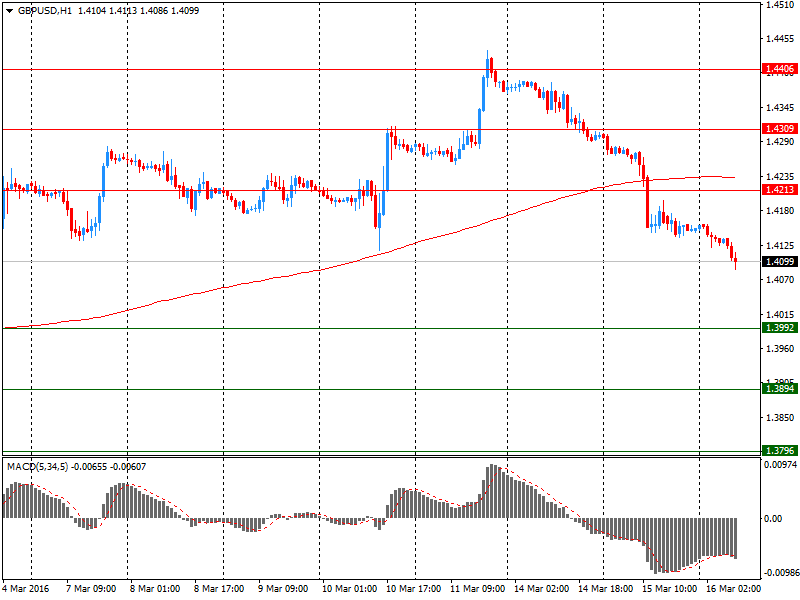Select the 1.4213 red level label
Image resolution: width=800 pixels, height=600 pixels.
point(780,190)
